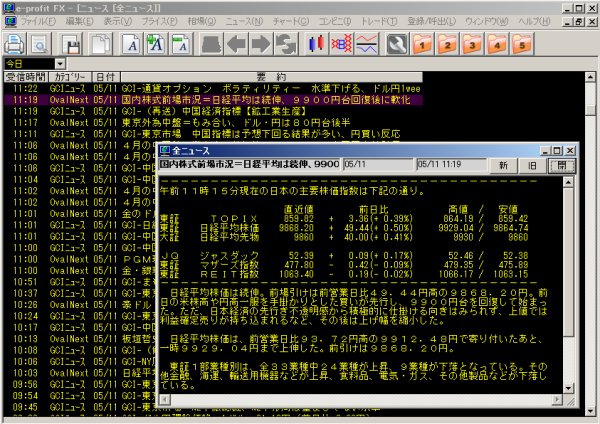This screenshot has height=424, width=600.
Task: Sort by 日付 column header
Action: (106, 77)
